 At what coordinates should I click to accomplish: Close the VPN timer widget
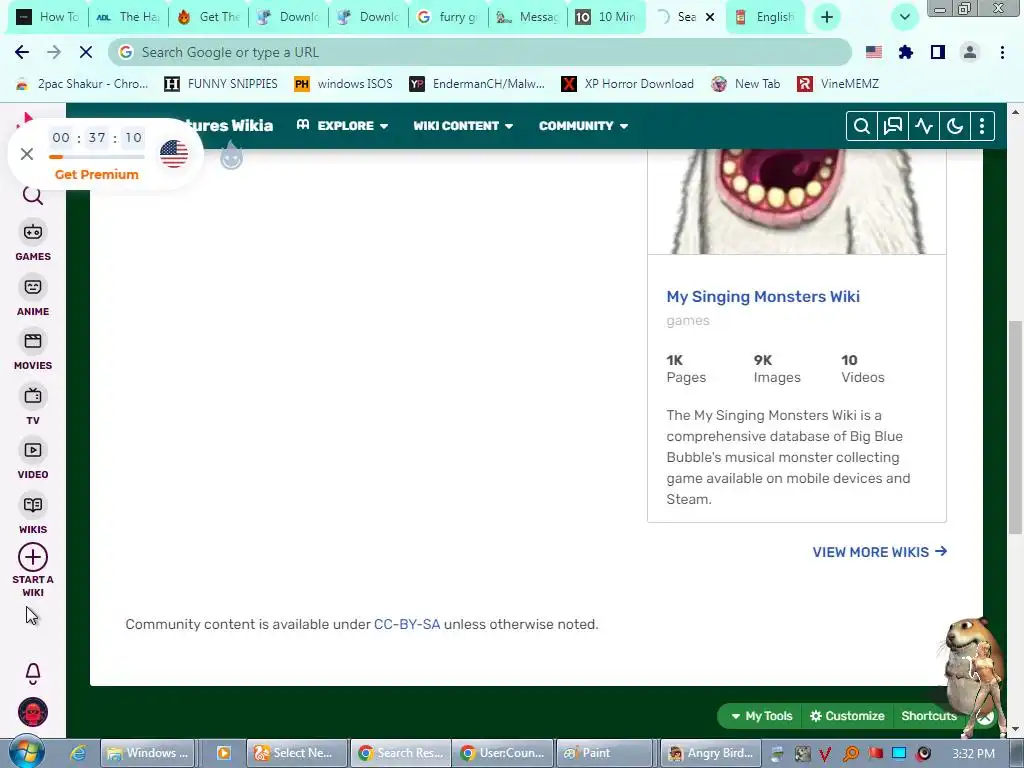point(27,154)
